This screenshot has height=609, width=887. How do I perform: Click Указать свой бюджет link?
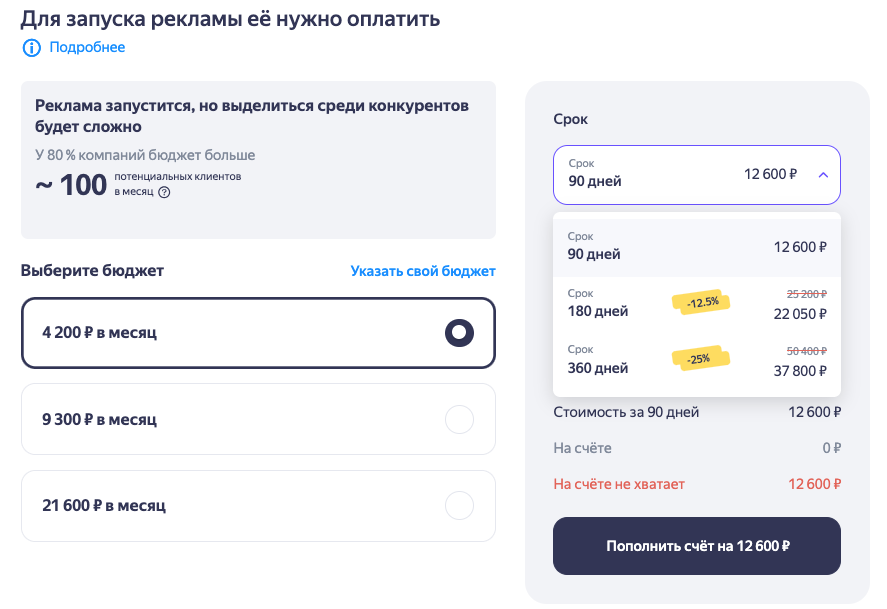pyautogui.click(x=423, y=271)
